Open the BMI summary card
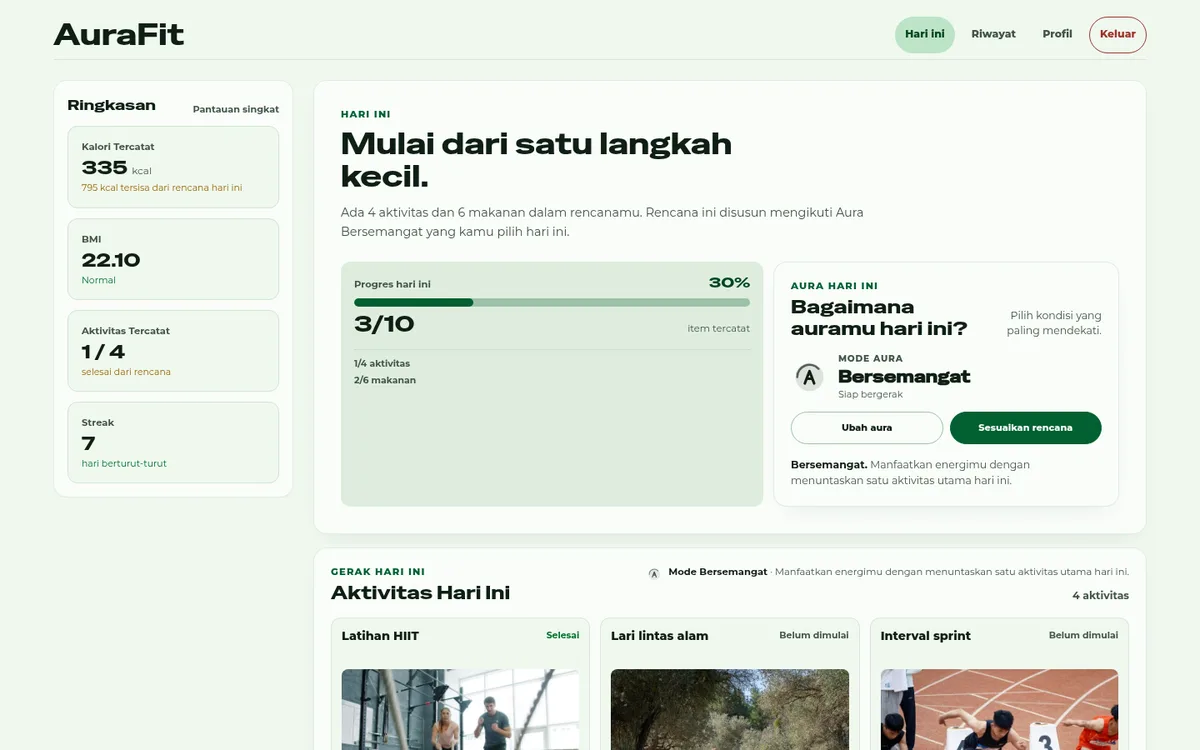 point(173,259)
